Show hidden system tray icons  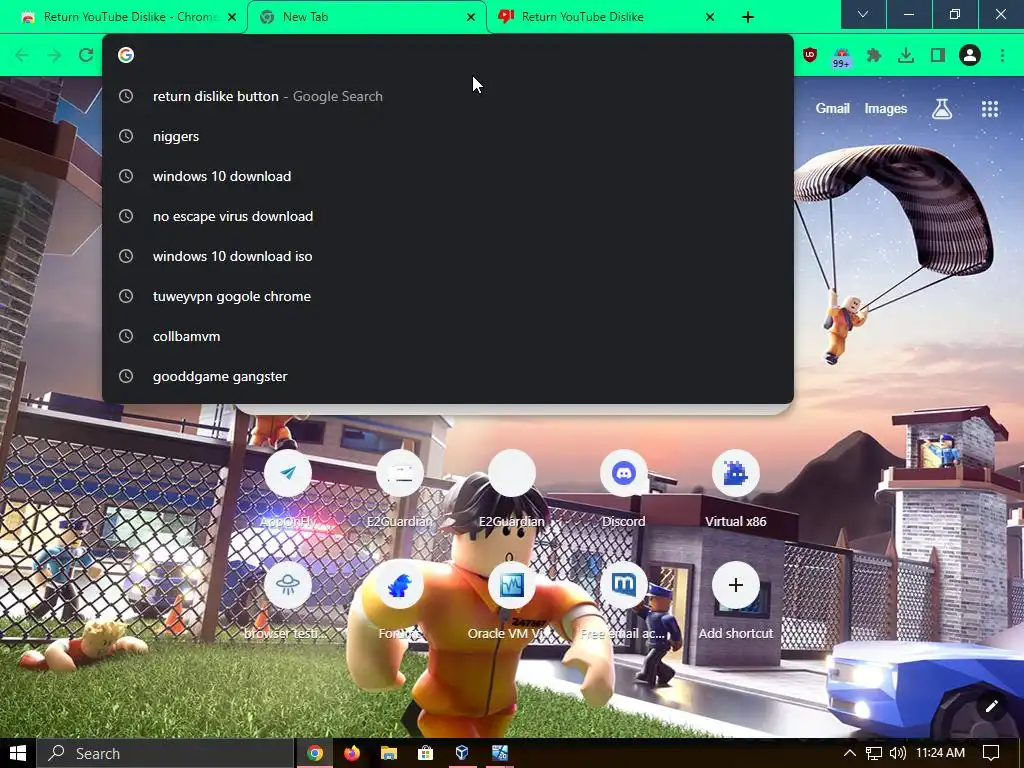(850, 754)
